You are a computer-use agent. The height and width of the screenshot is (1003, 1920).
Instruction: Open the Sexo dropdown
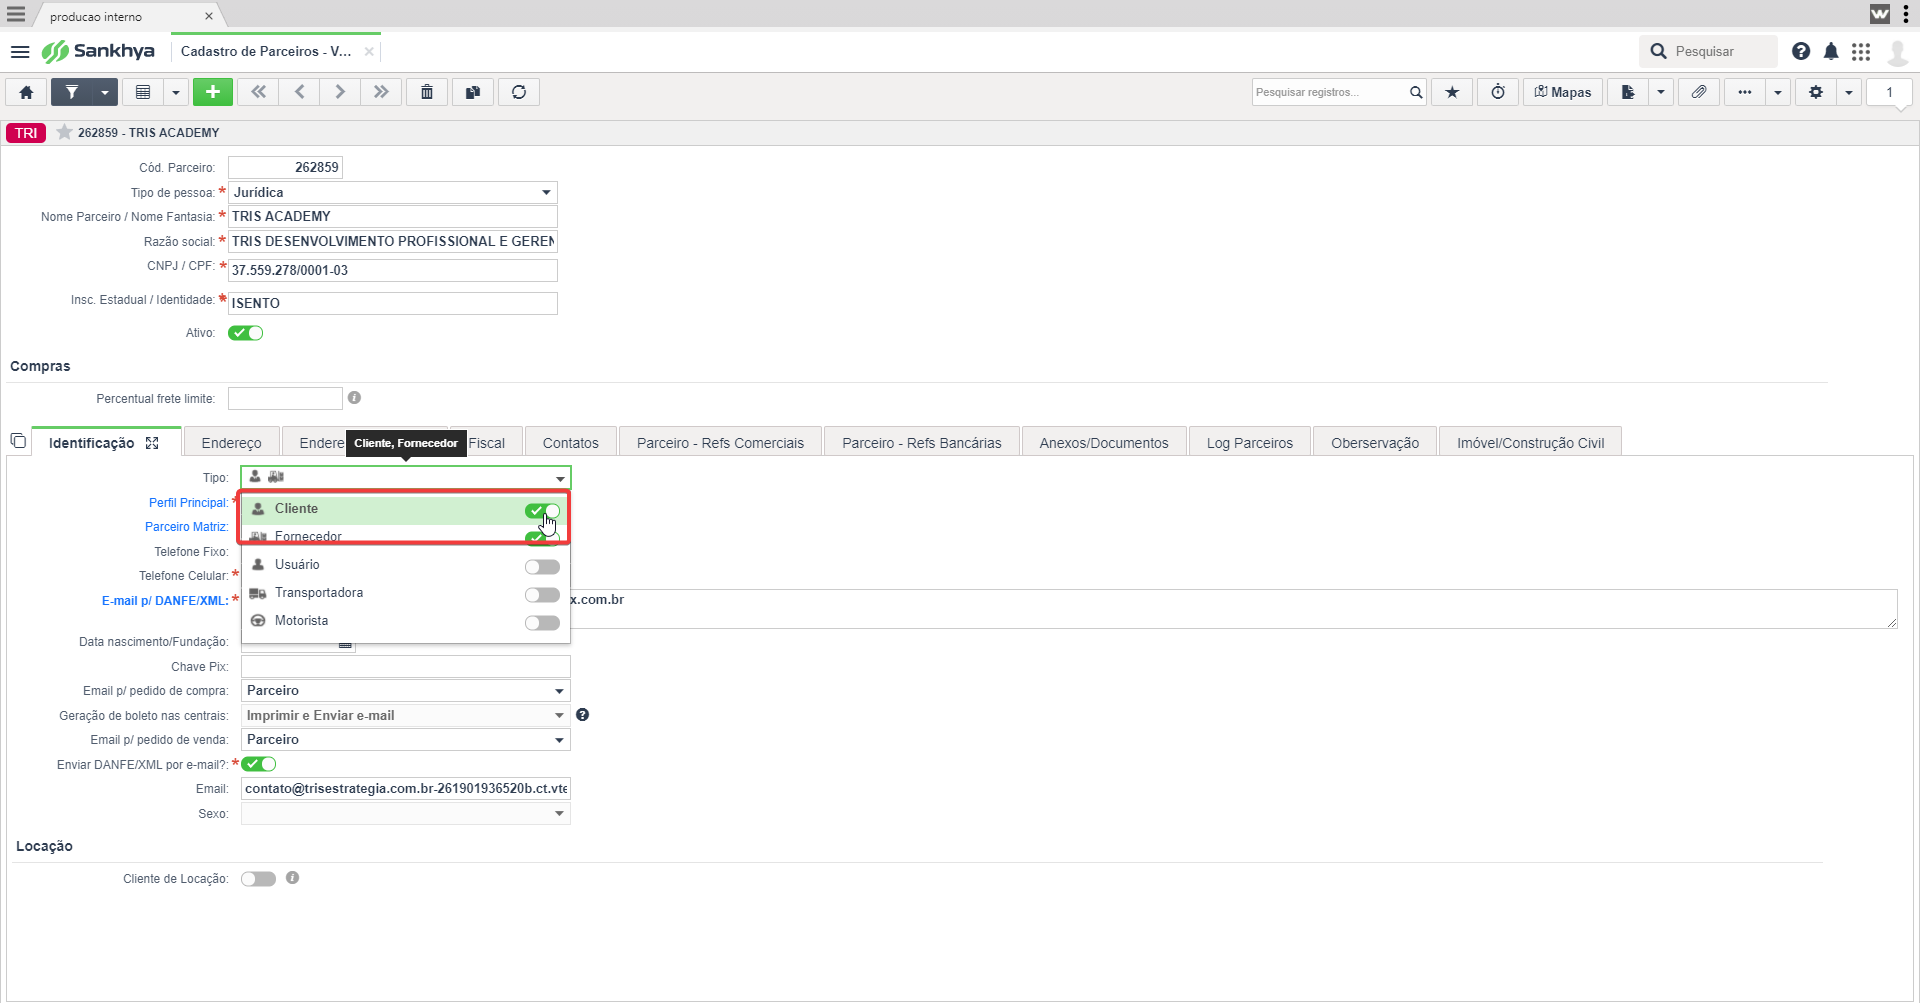pyautogui.click(x=406, y=814)
